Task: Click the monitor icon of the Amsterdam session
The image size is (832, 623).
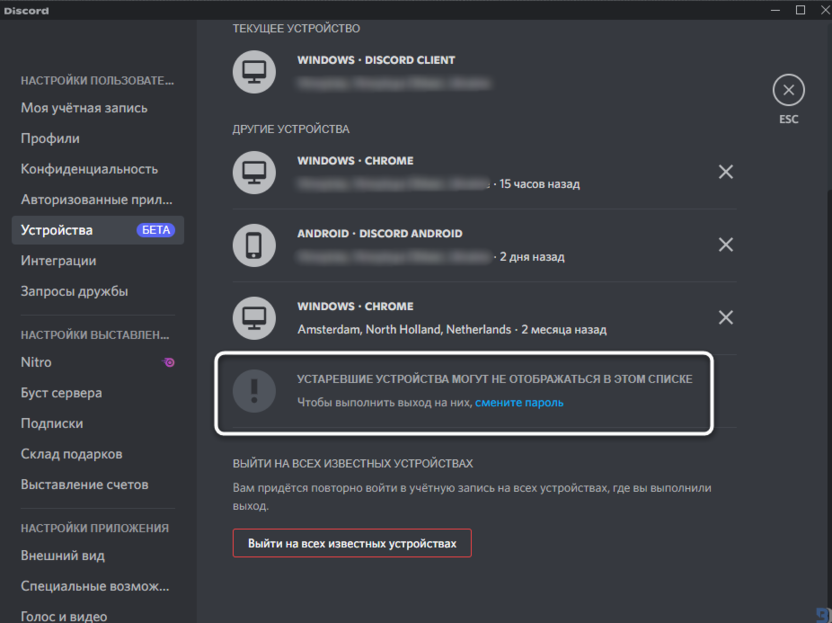Action: [x=254, y=318]
